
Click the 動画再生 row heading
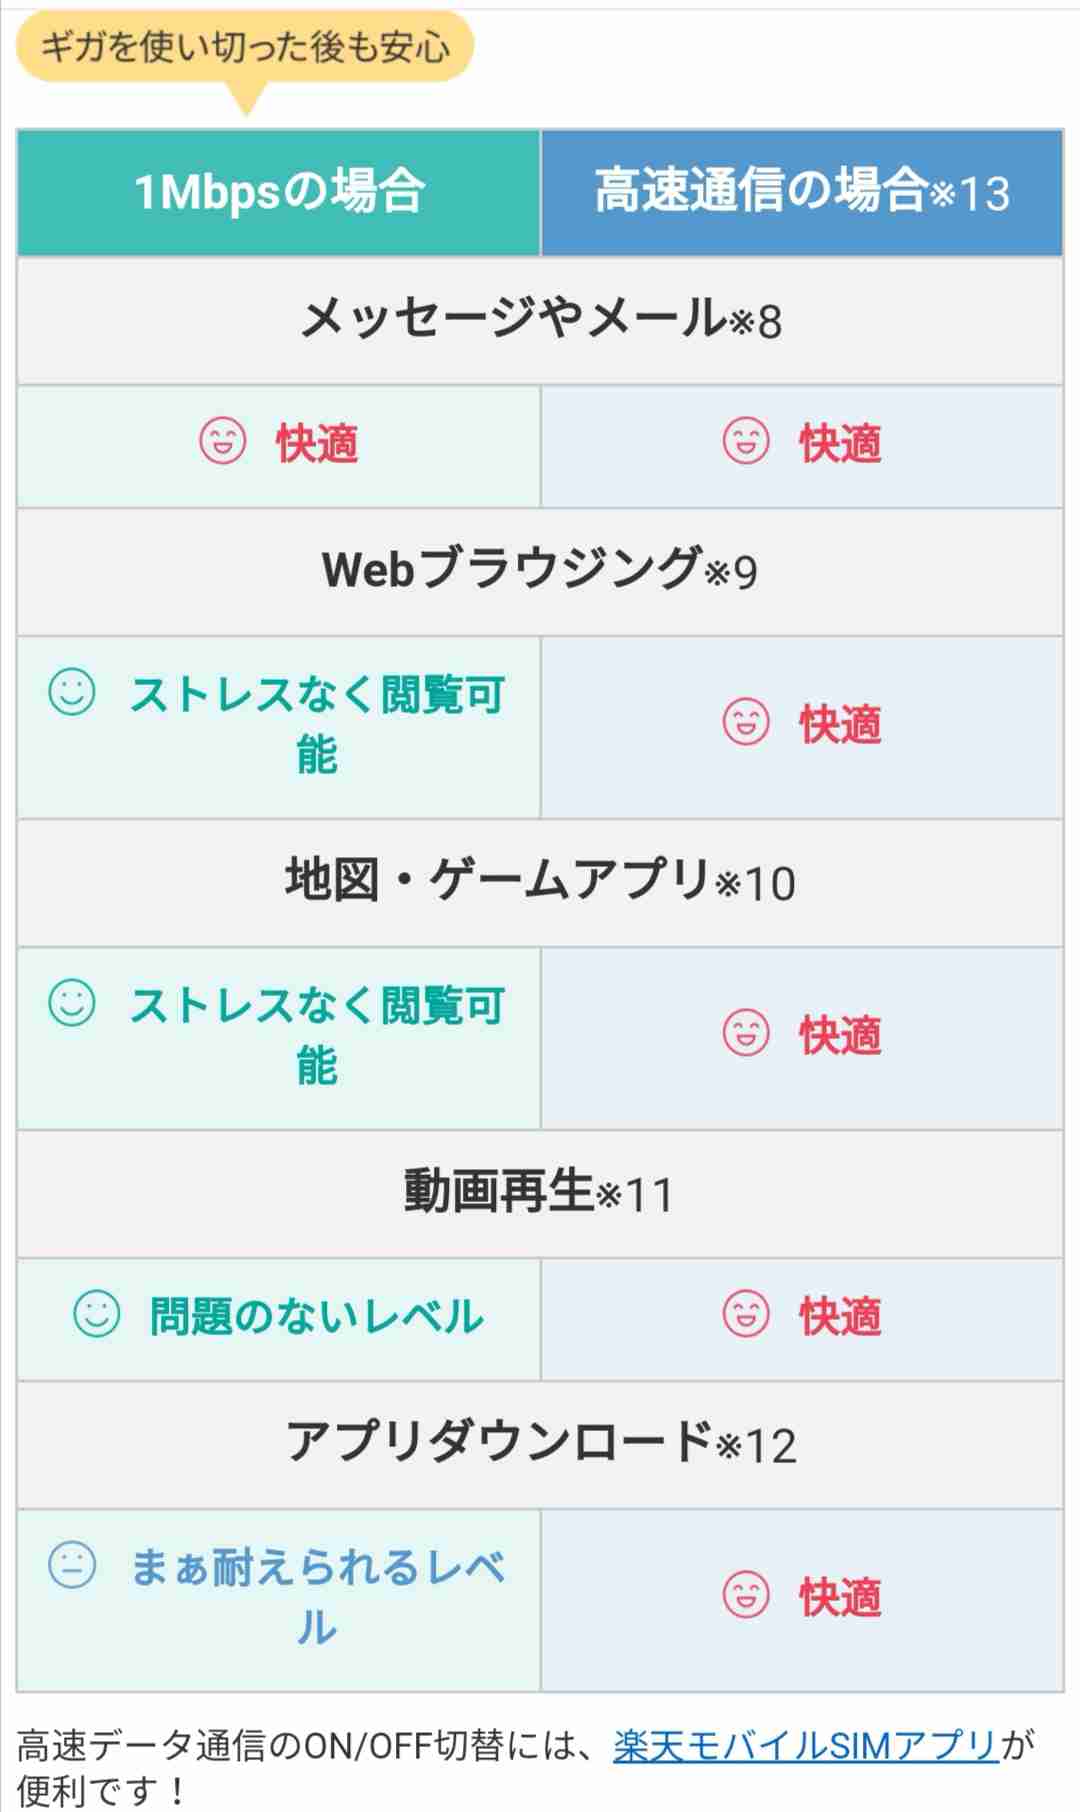540,1193
